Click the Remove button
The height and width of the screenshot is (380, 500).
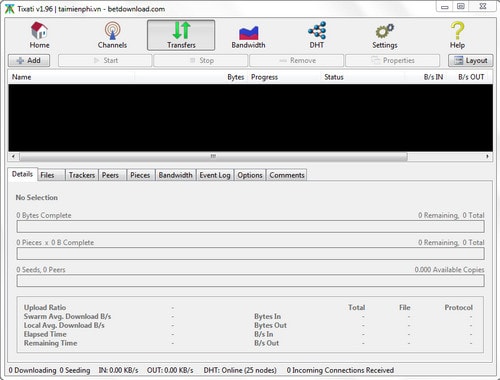[297, 61]
